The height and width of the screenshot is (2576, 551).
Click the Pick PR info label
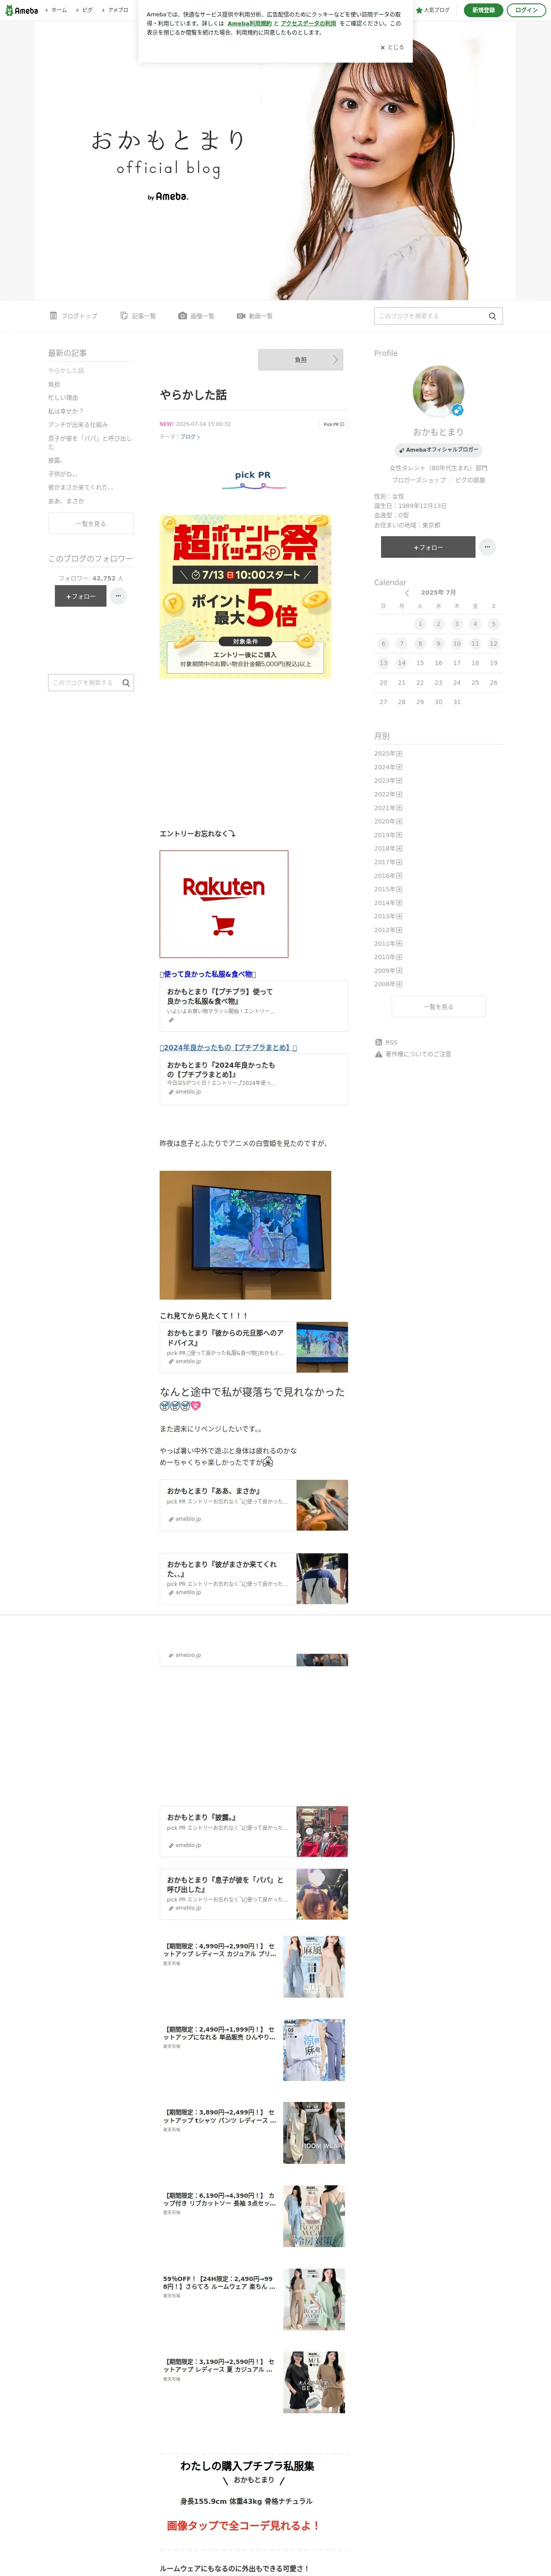(x=333, y=424)
